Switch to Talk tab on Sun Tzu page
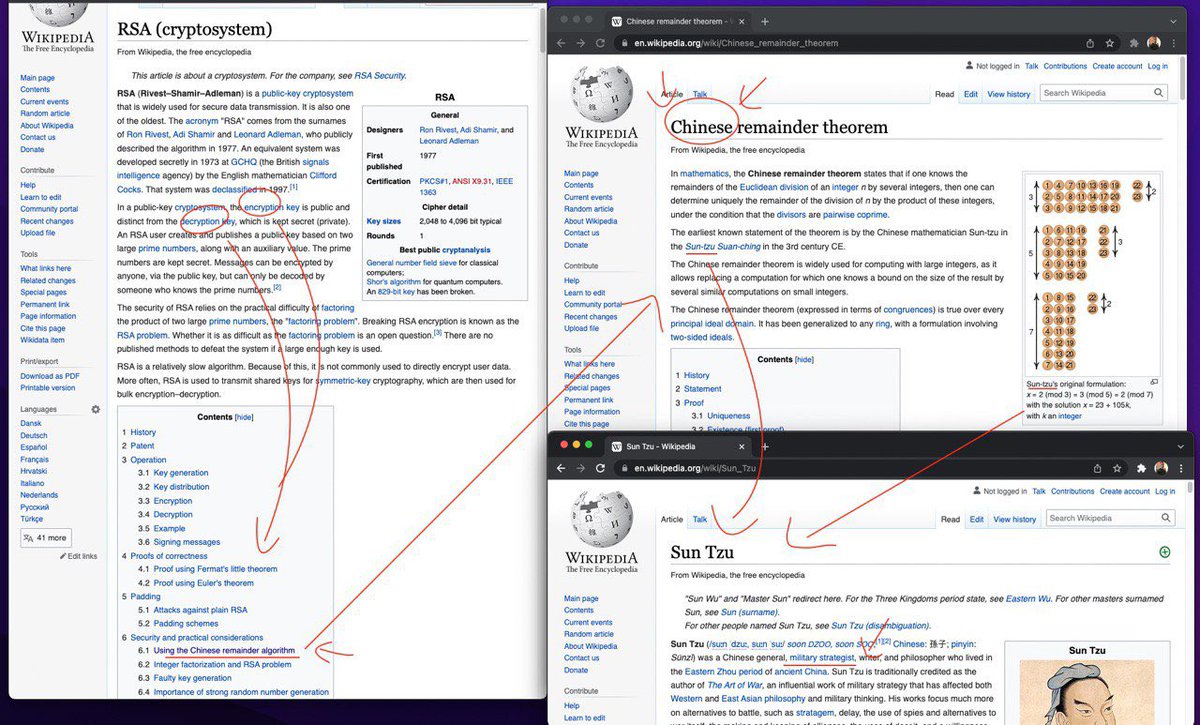1200x725 pixels. click(x=700, y=519)
